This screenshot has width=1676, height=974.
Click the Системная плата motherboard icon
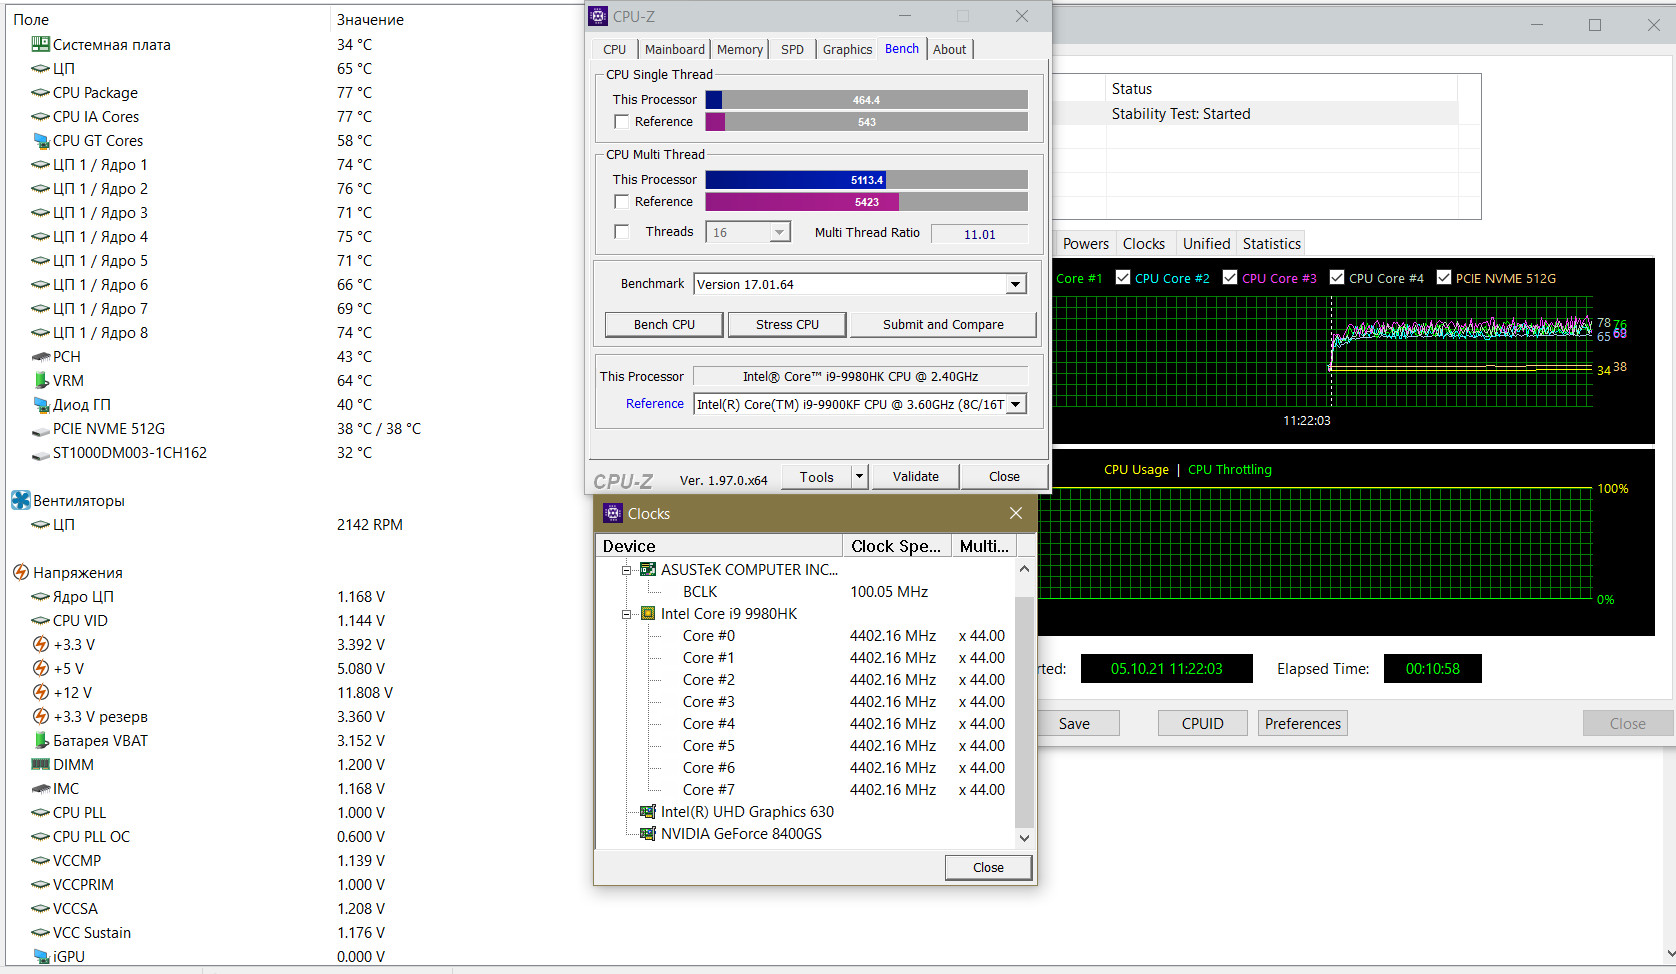point(40,44)
